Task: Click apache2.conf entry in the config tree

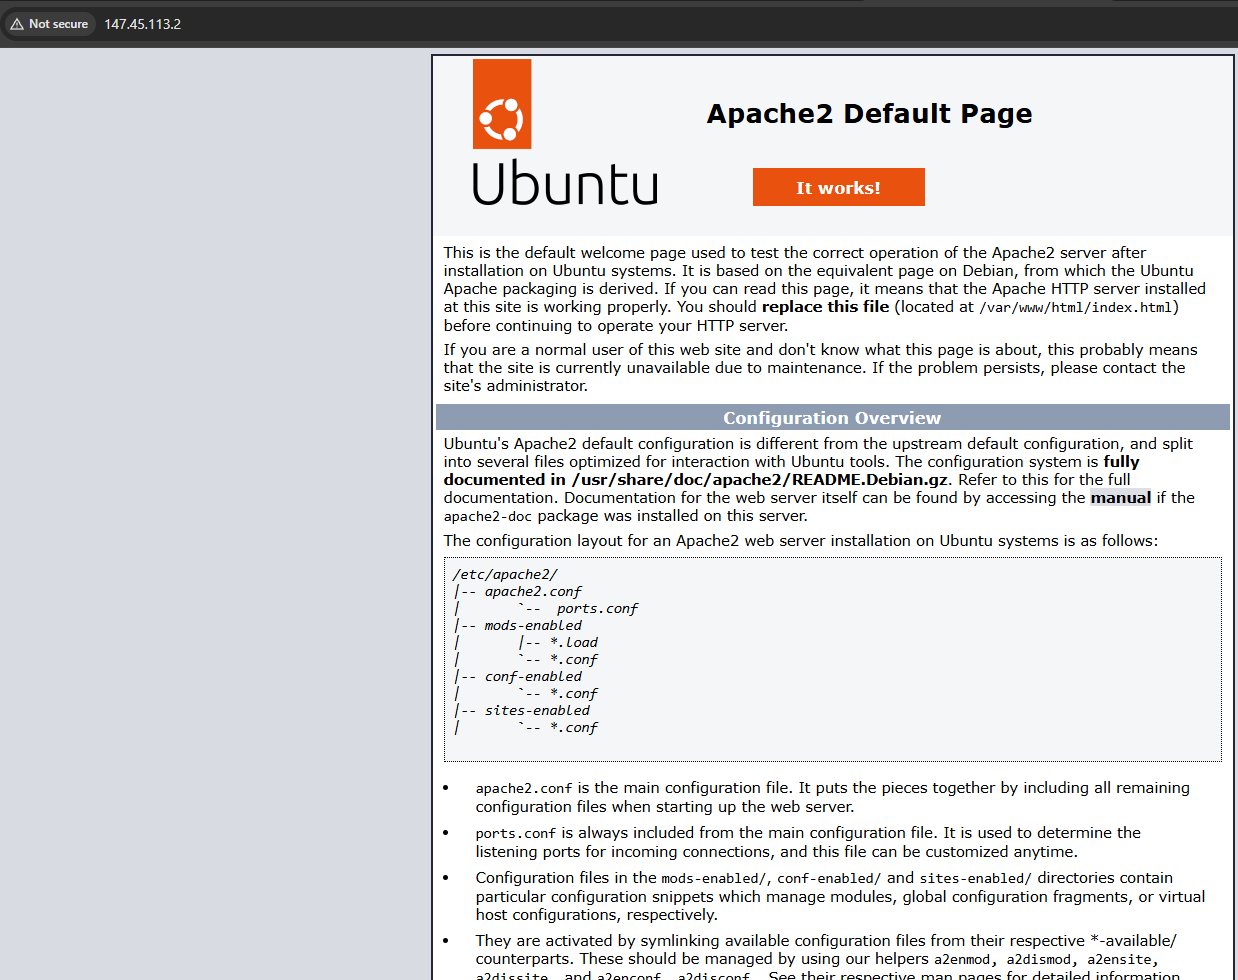Action: click(533, 592)
